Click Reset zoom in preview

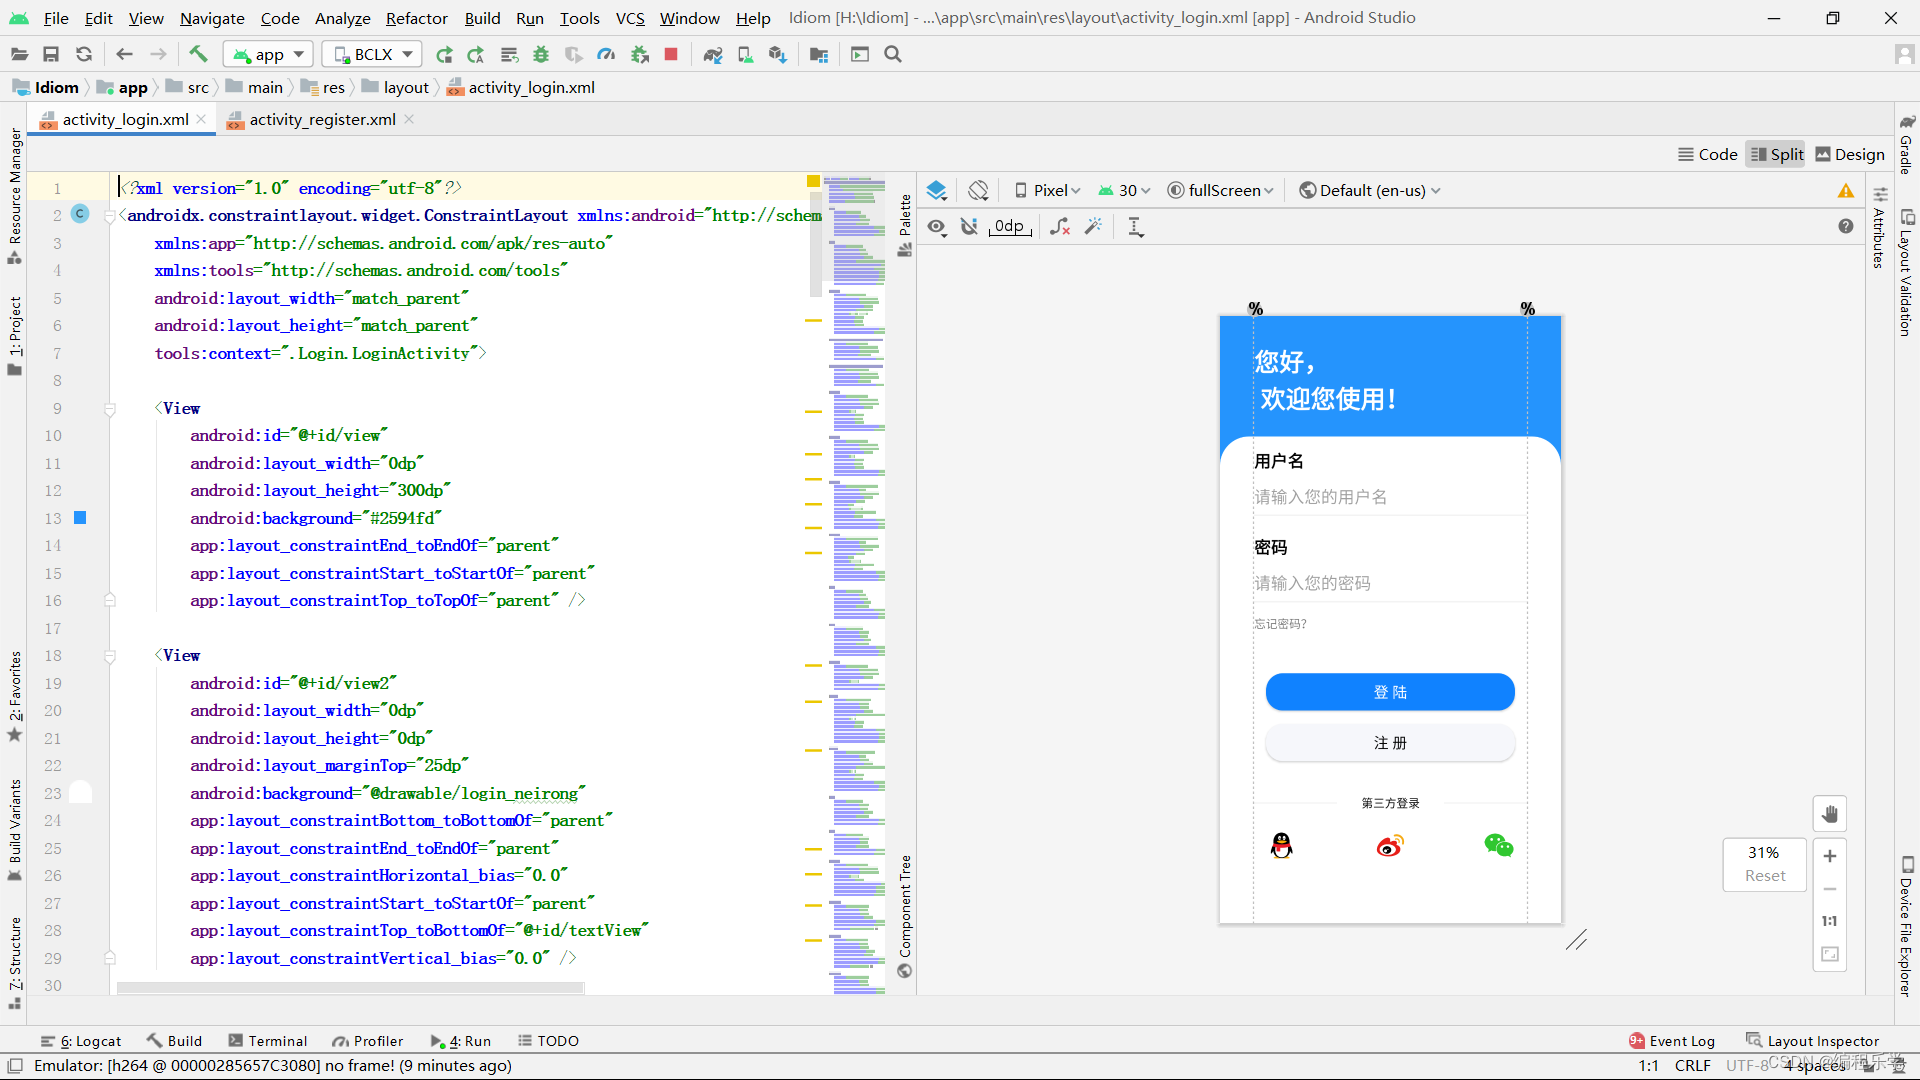[1764, 876]
